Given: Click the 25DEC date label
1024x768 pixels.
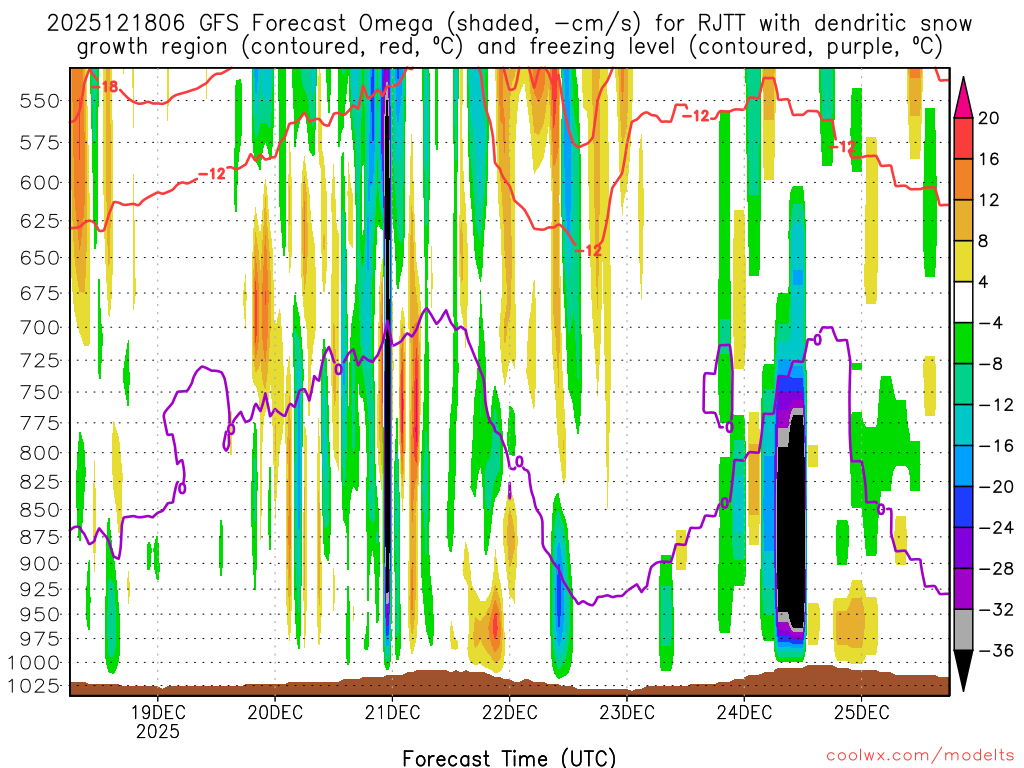Looking at the screenshot, I should 861,712.
